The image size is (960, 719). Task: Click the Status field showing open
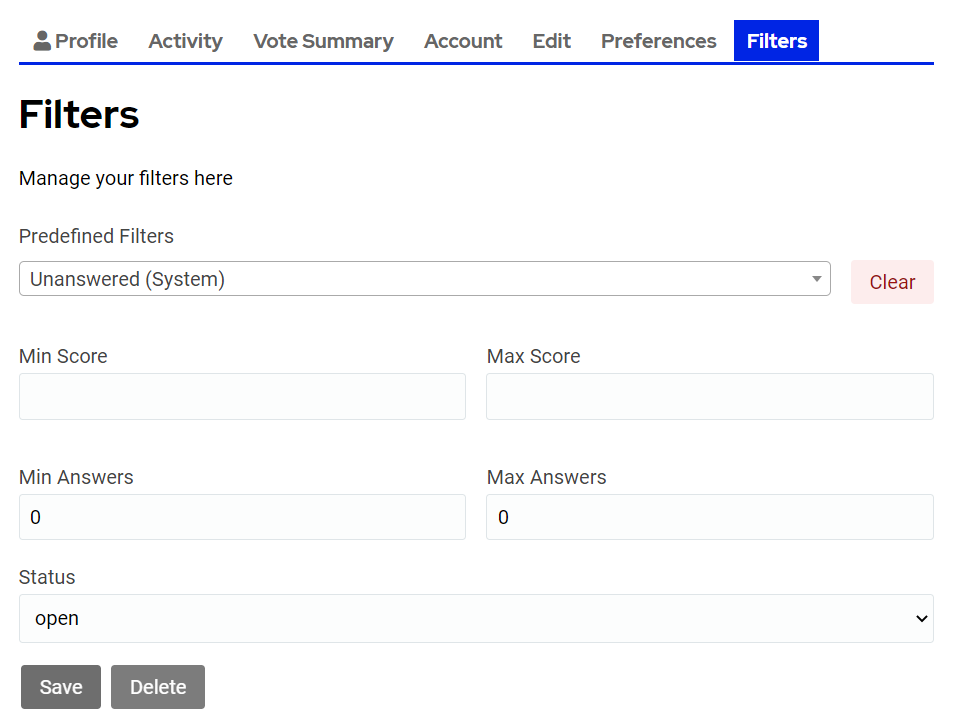(x=476, y=619)
